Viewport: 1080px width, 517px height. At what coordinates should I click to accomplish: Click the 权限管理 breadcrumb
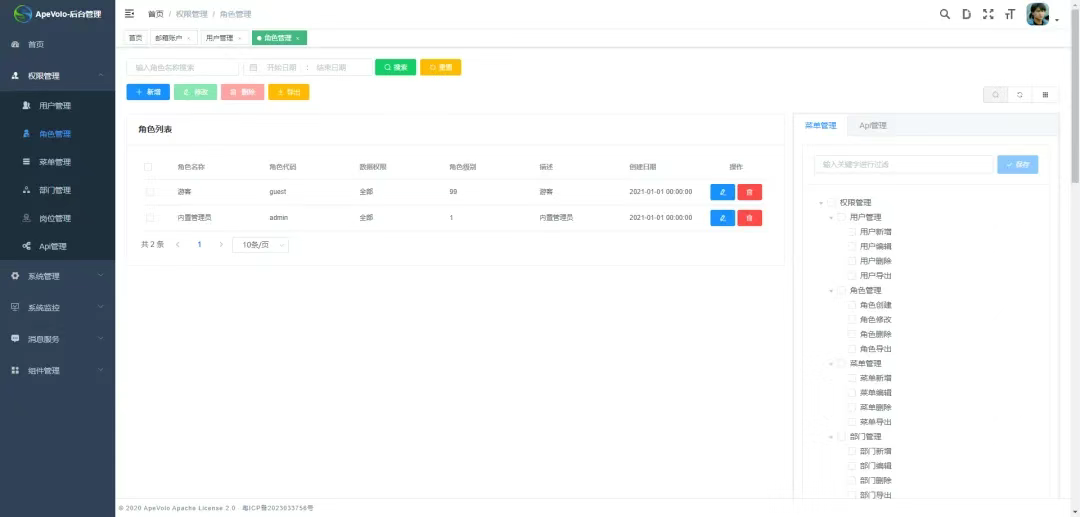click(x=191, y=14)
